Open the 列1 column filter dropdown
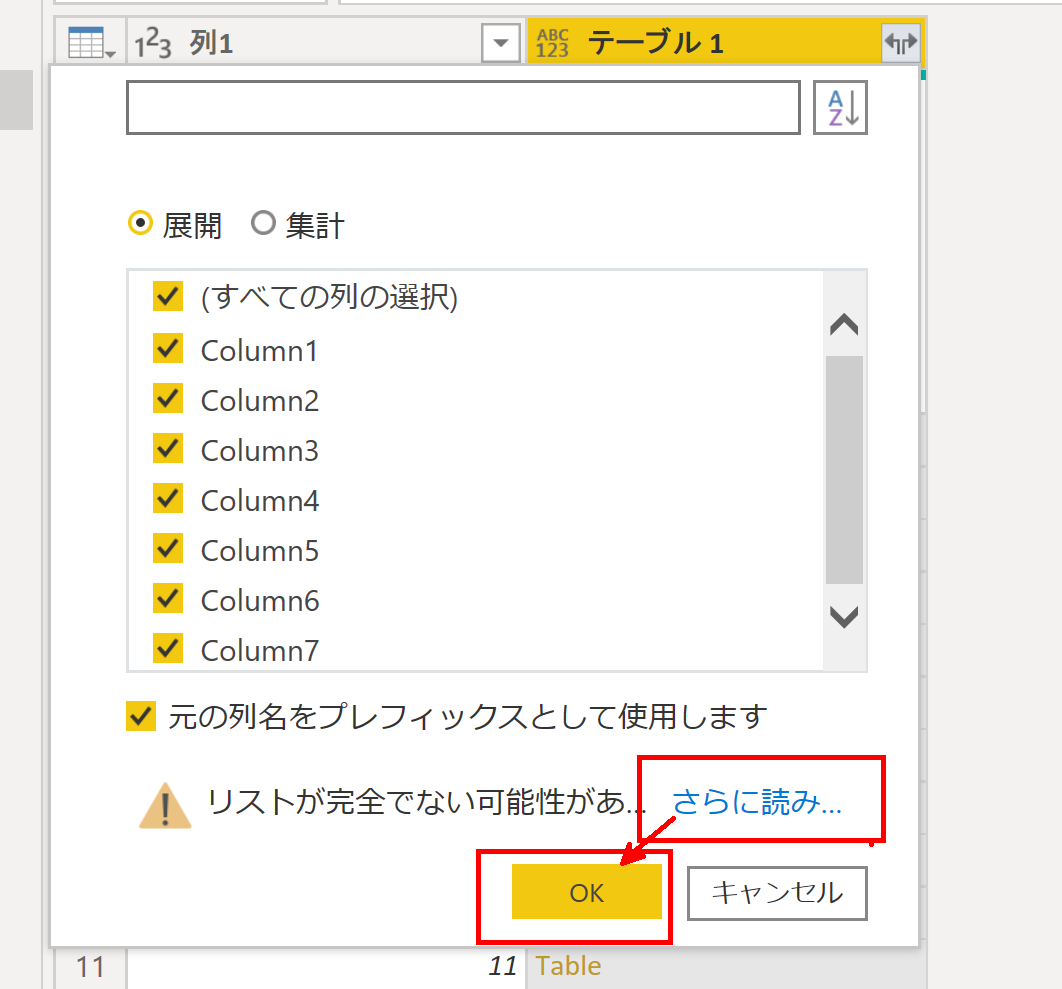This screenshot has height=989, width=1062. click(x=501, y=43)
